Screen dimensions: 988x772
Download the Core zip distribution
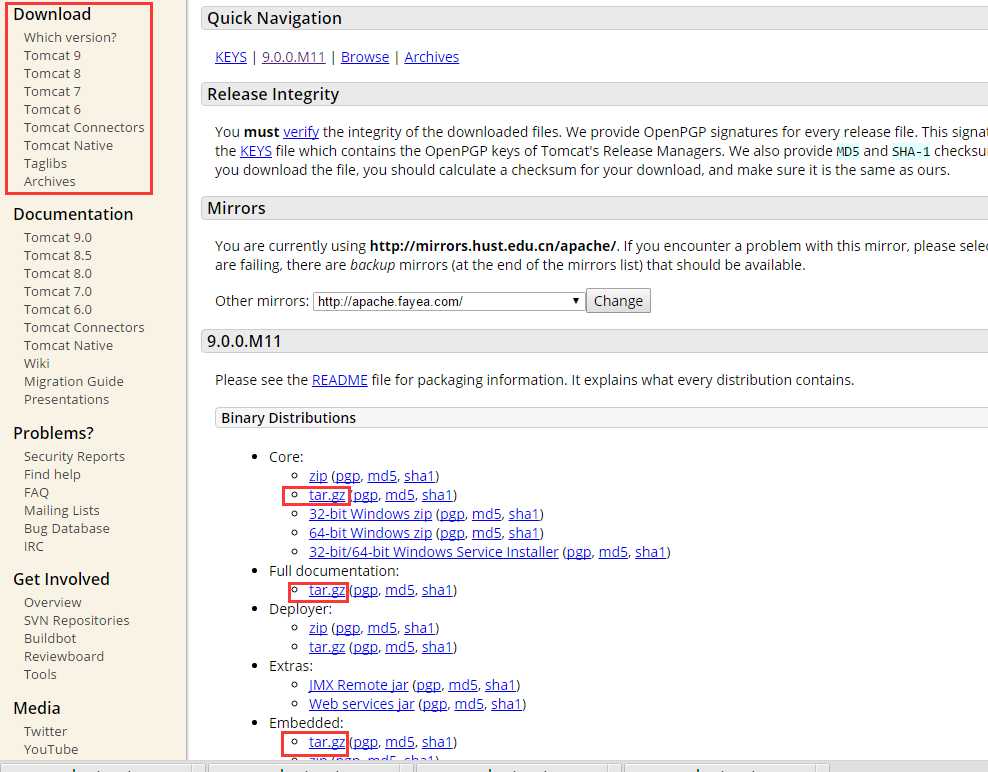[x=318, y=476]
